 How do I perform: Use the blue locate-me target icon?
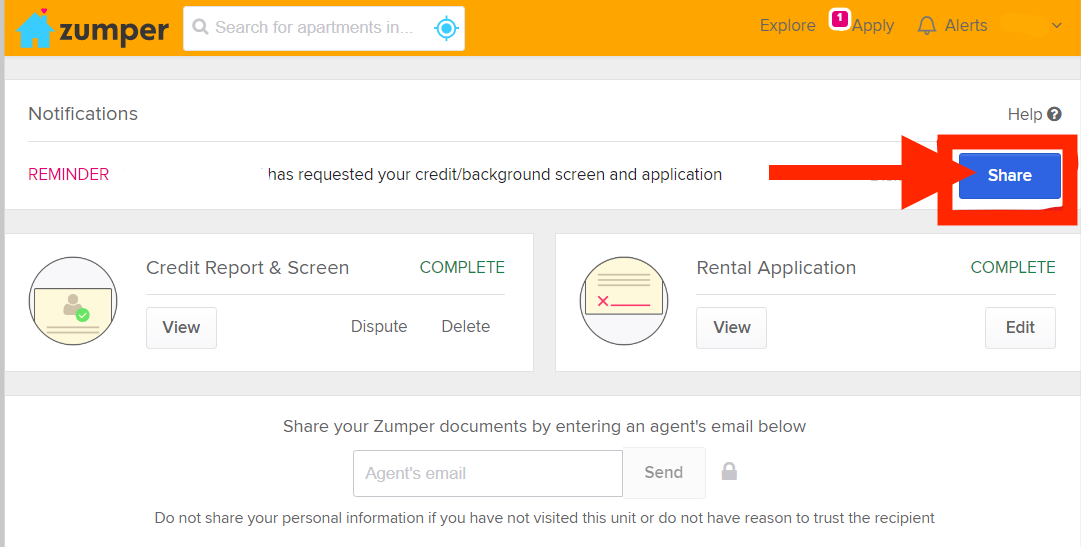pyautogui.click(x=446, y=28)
